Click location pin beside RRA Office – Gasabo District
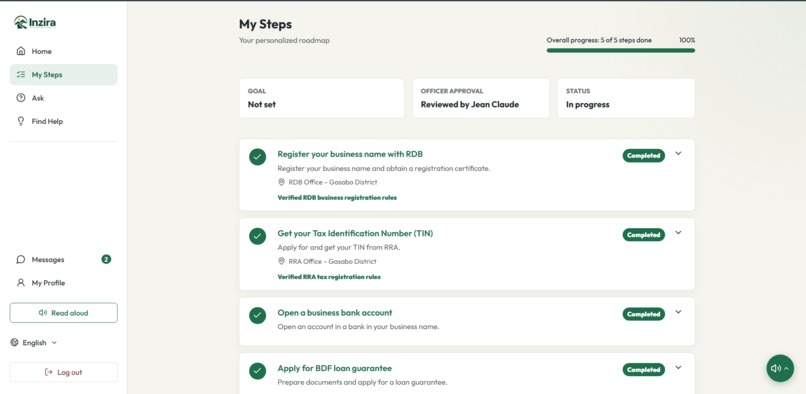Viewport: 806px width, 394px height. click(x=281, y=261)
